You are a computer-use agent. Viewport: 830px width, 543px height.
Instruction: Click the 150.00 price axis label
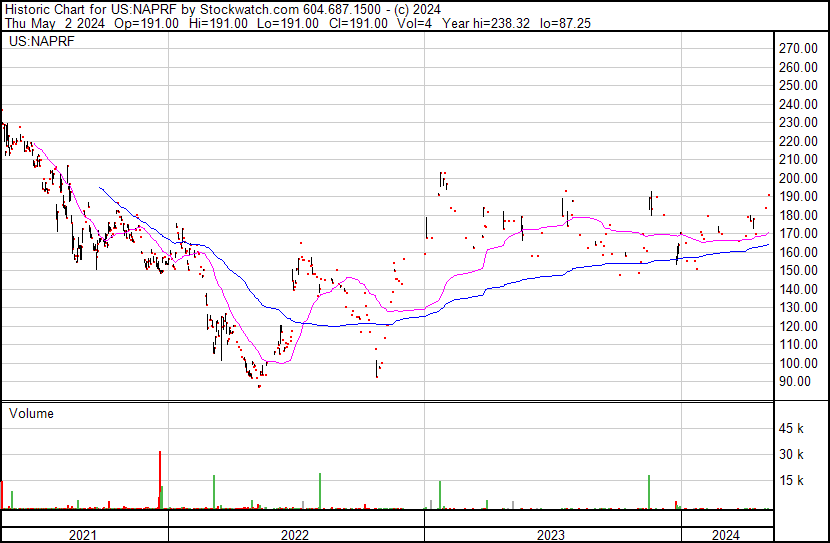coord(798,270)
